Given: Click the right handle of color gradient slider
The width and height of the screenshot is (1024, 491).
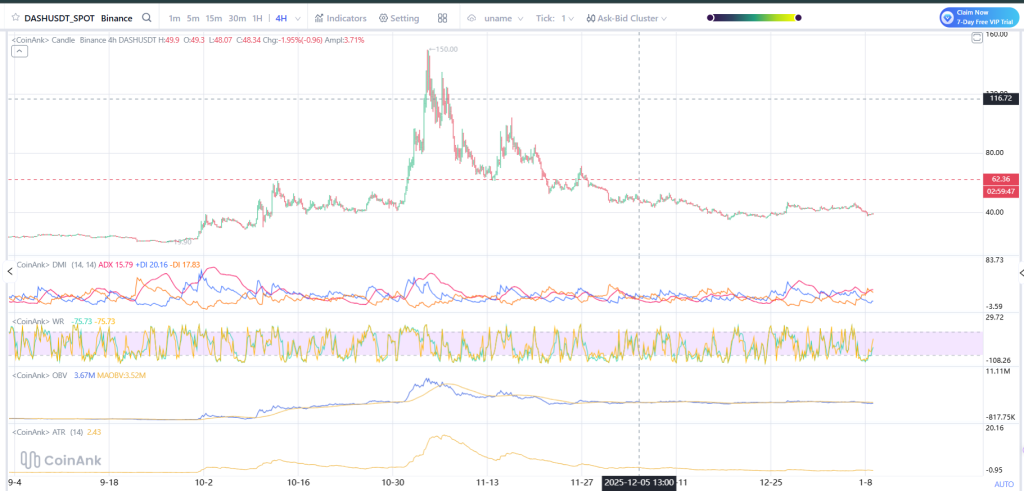Looking at the screenshot, I should coord(799,18).
